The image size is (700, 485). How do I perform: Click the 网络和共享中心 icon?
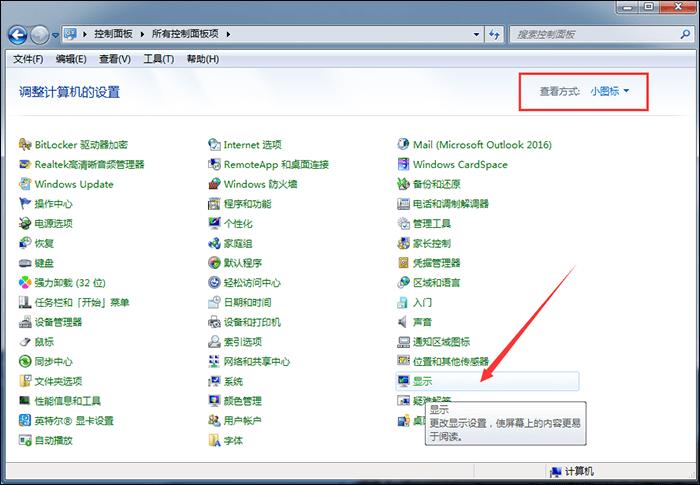214,361
